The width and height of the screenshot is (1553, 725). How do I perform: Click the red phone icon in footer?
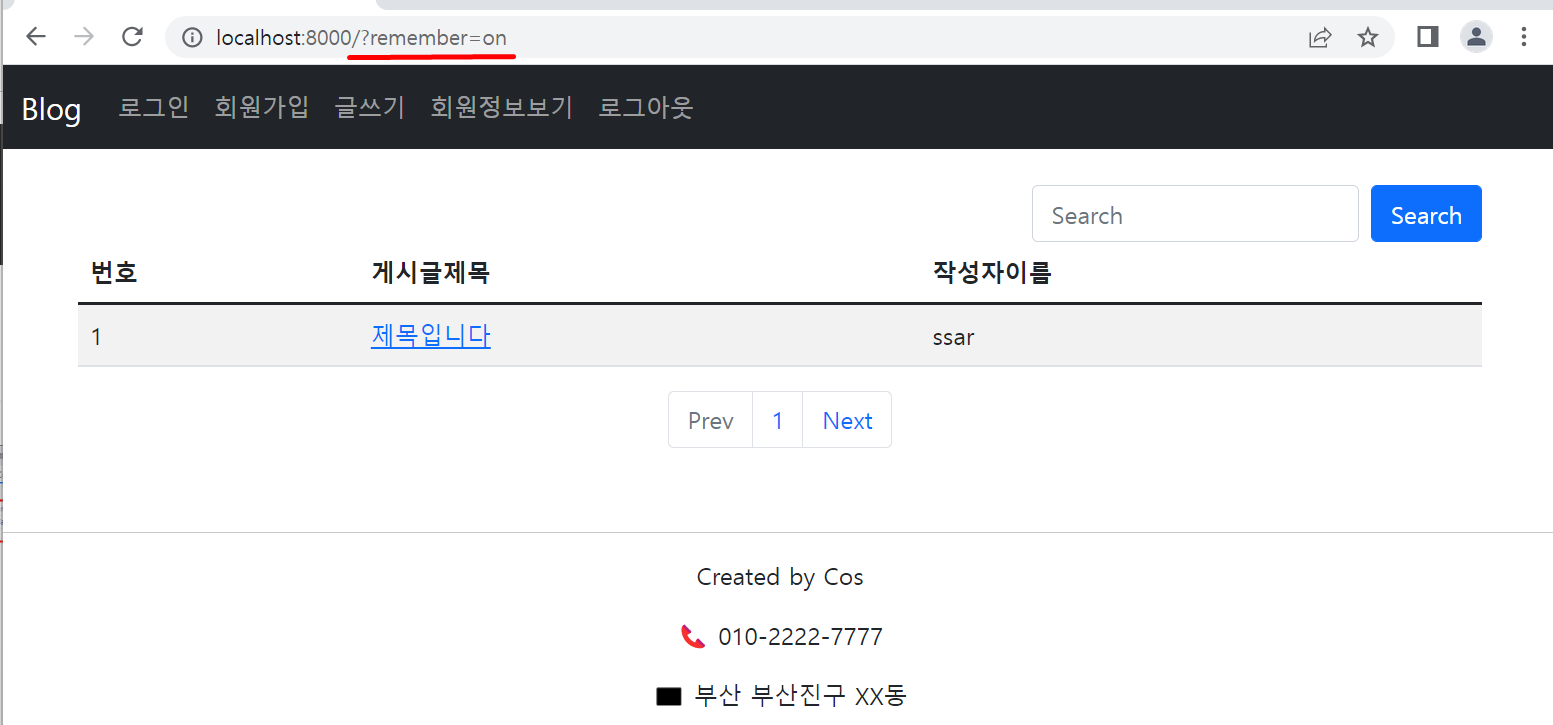(x=692, y=636)
